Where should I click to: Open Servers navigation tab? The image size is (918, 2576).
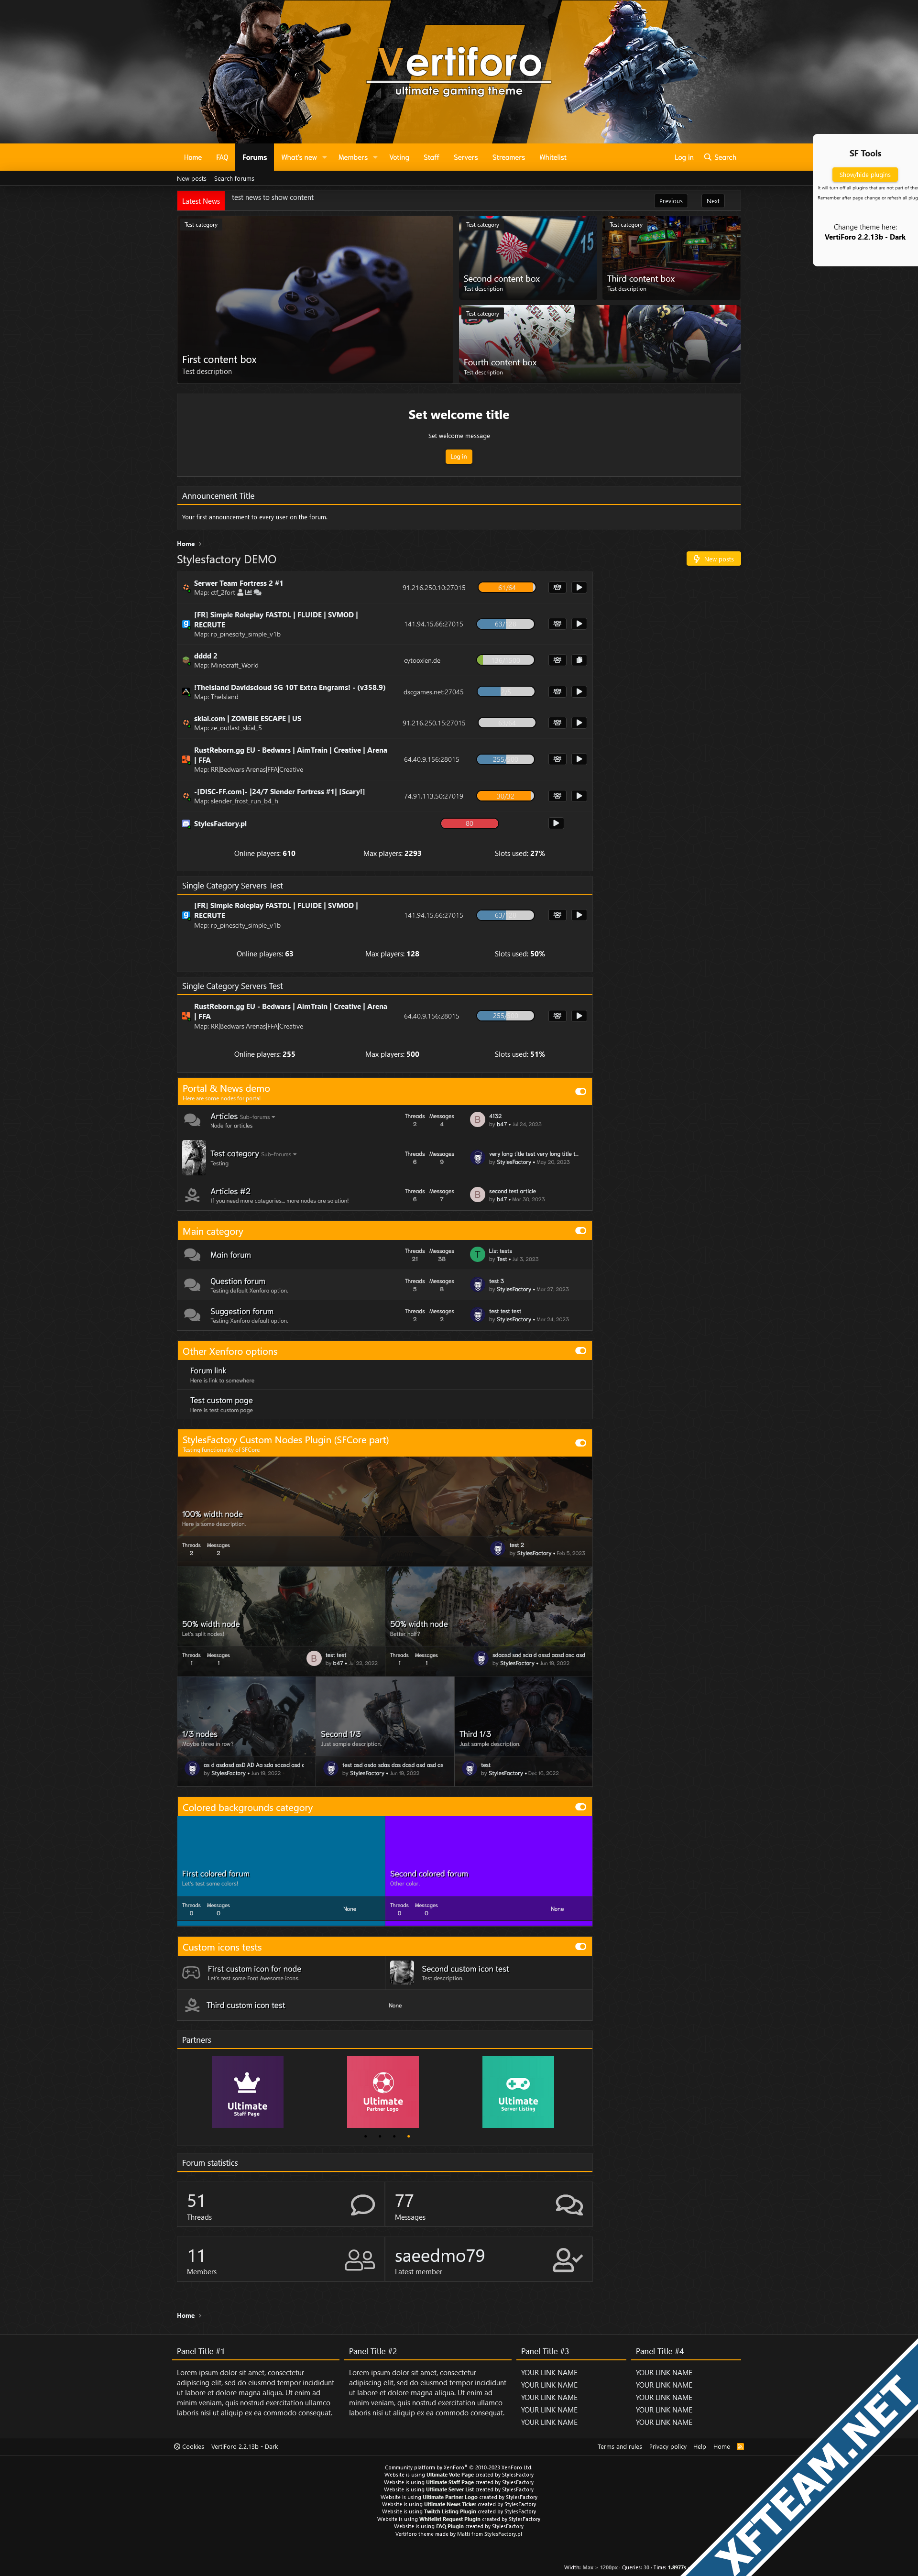click(465, 157)
